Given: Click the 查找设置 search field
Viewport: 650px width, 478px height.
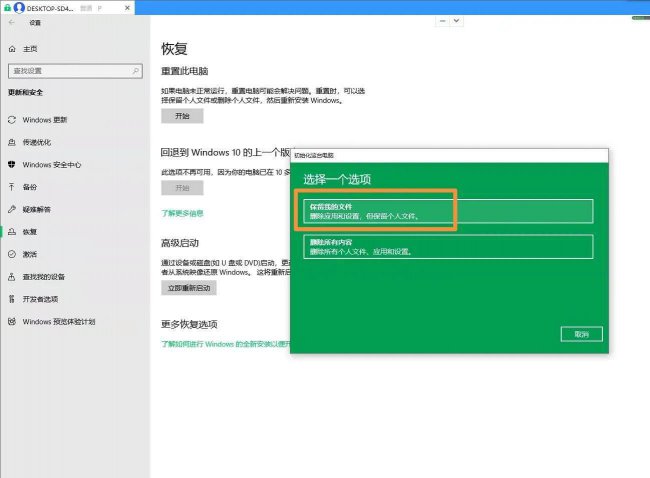Looking at the screenshot, I should point(75,71).
